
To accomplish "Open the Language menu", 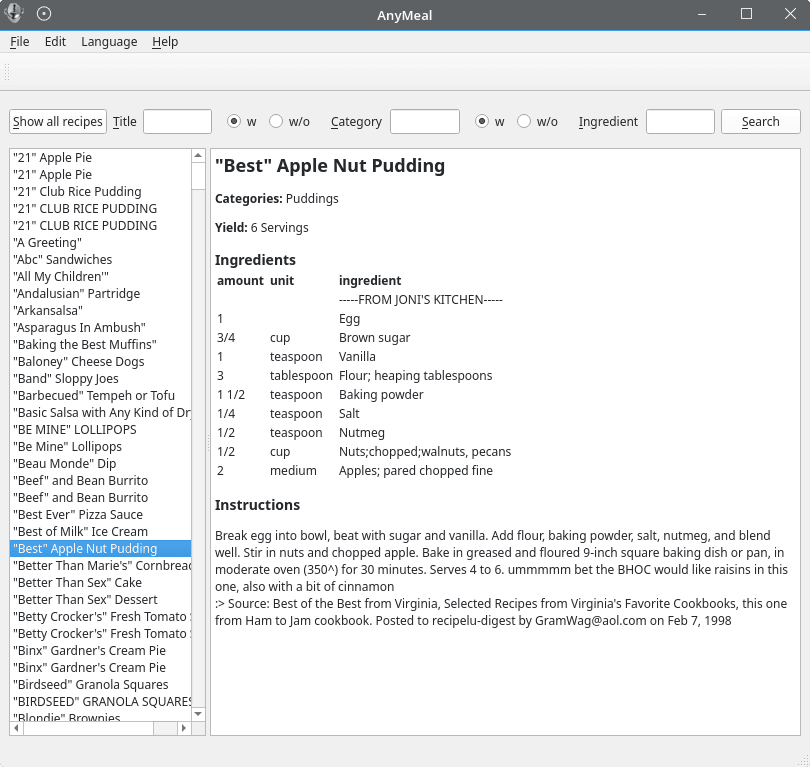I will point(109,42).
